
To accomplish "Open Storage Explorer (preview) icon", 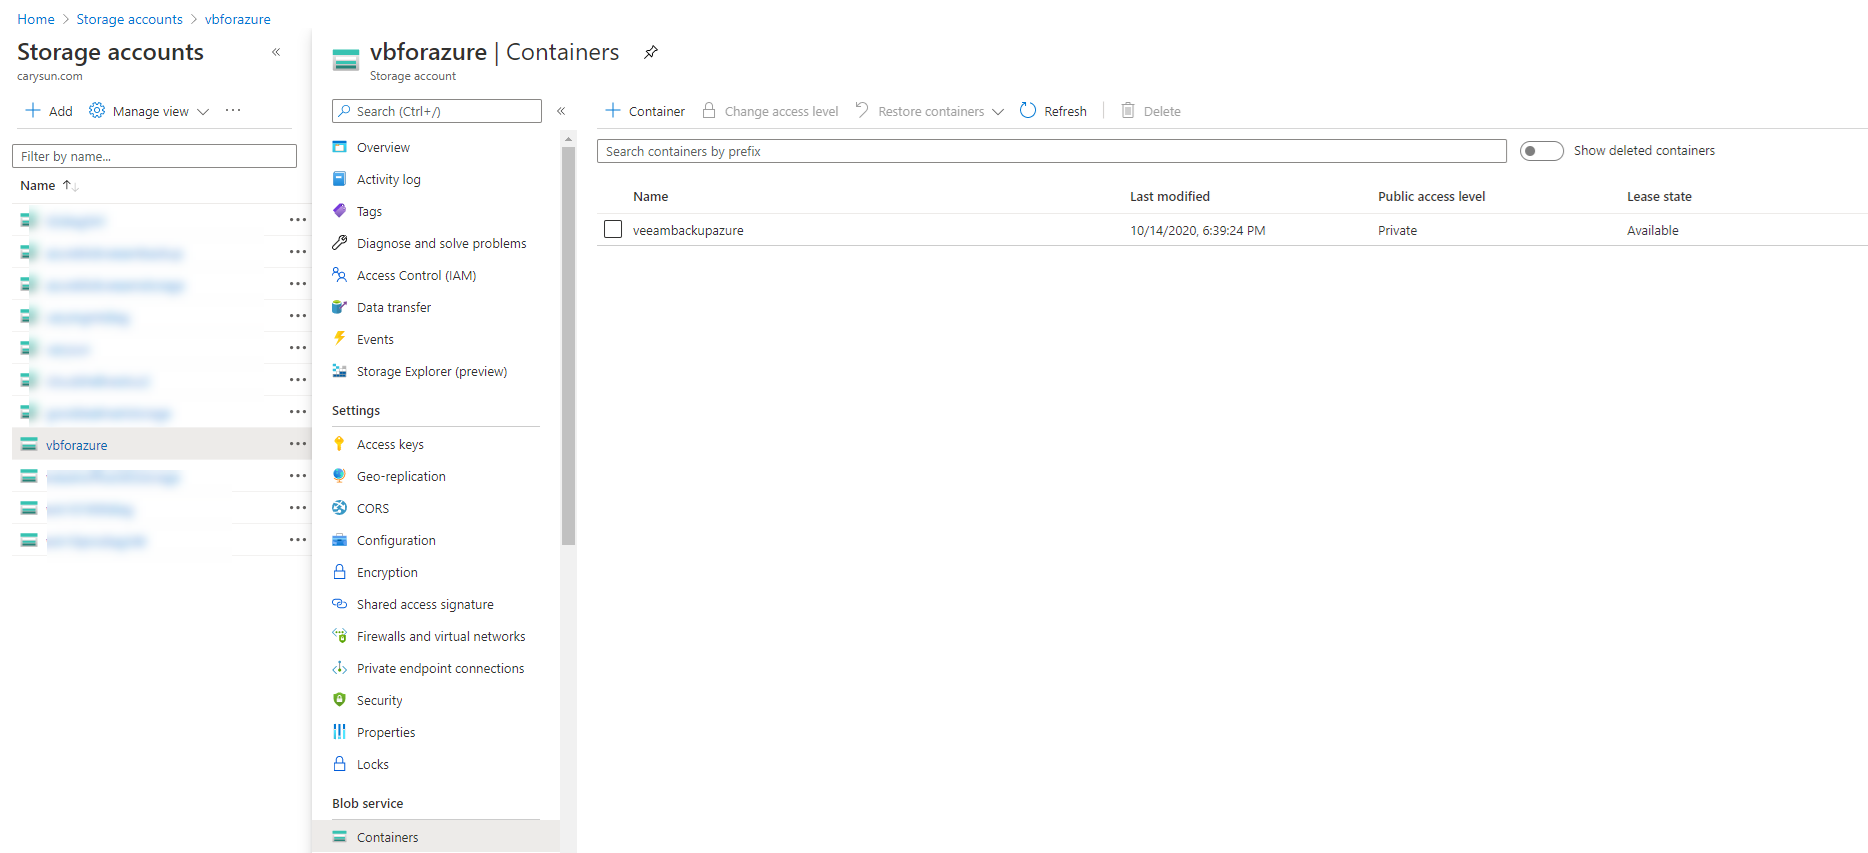I will pos(340,371).
